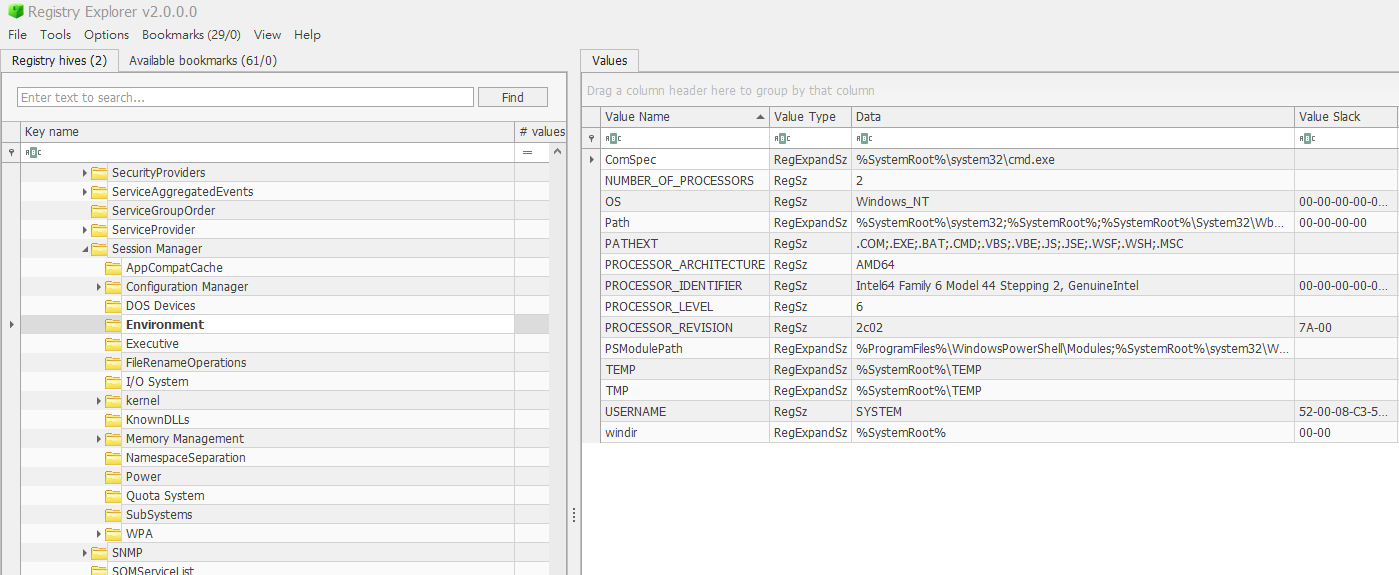Click the I/O System folder icon
Viewport: 1399px width, 575px height.
coord(113,382)
